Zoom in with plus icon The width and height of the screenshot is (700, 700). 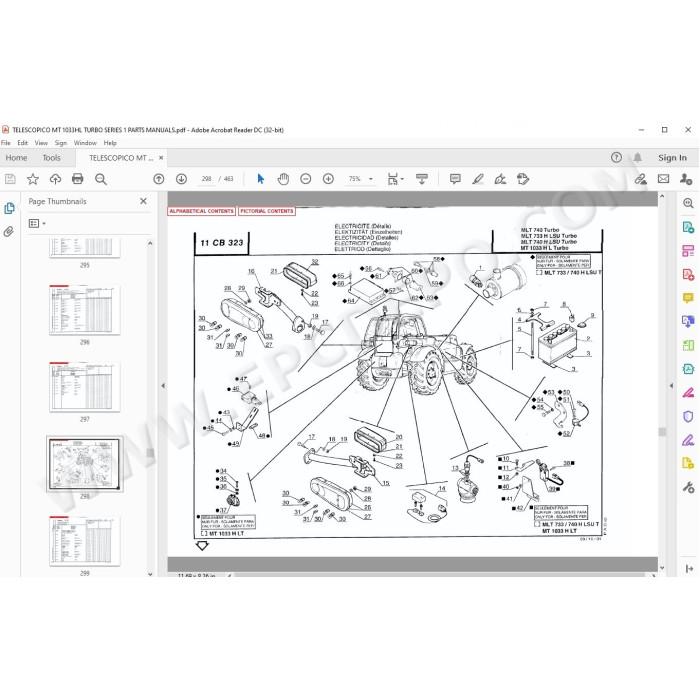click(328, 179)
